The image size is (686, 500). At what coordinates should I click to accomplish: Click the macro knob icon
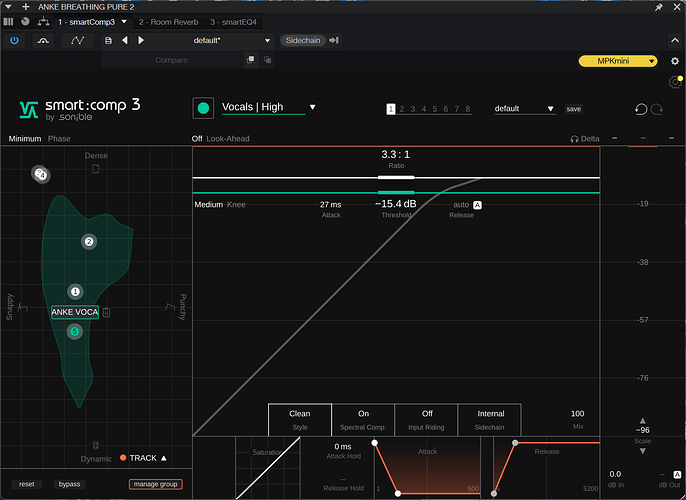25,21
